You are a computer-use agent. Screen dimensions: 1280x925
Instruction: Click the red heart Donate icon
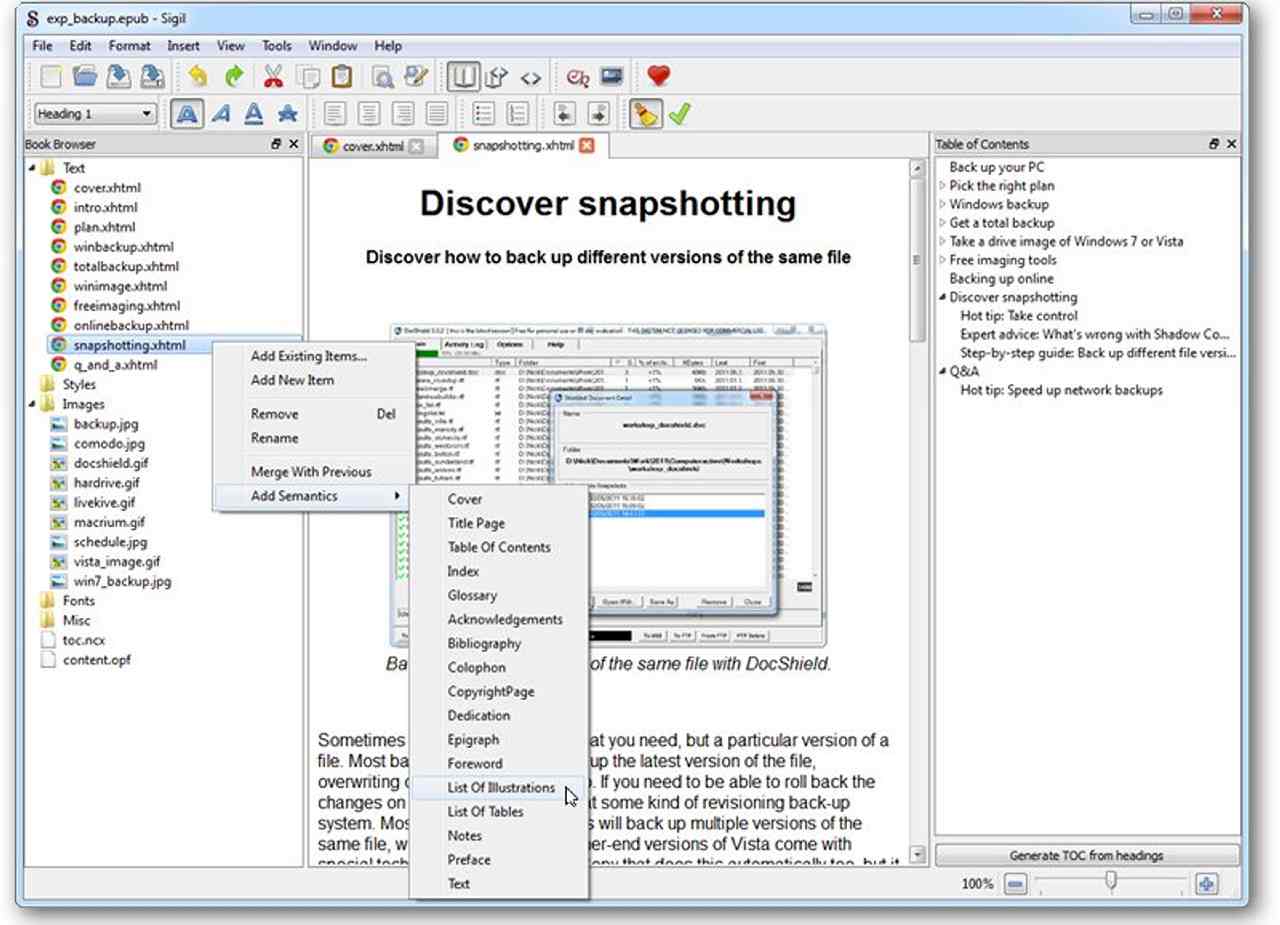pyautogui.click(x=658, y=76)
